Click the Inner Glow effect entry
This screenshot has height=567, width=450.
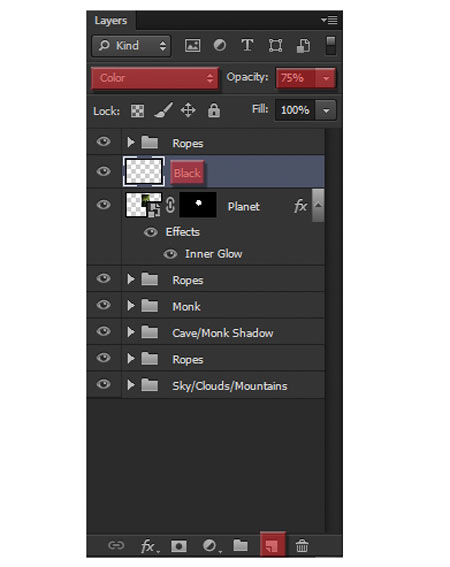point(213,254)
